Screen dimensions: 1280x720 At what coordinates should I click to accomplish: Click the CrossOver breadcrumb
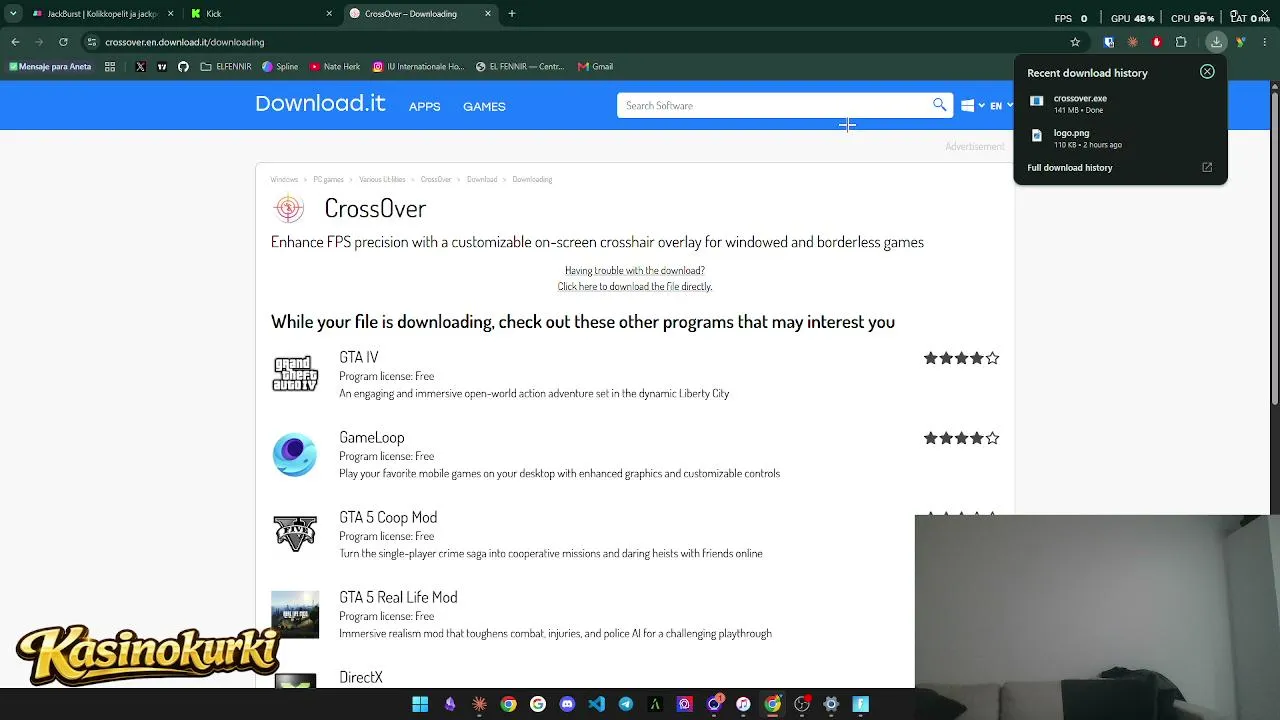(x=436, y=179)
